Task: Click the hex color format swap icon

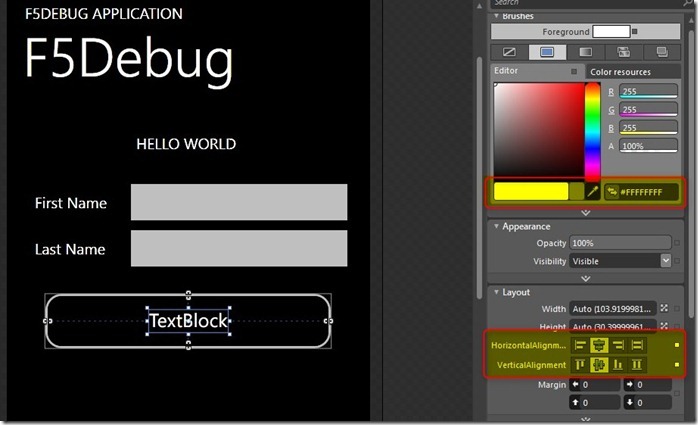Action: 612,192
